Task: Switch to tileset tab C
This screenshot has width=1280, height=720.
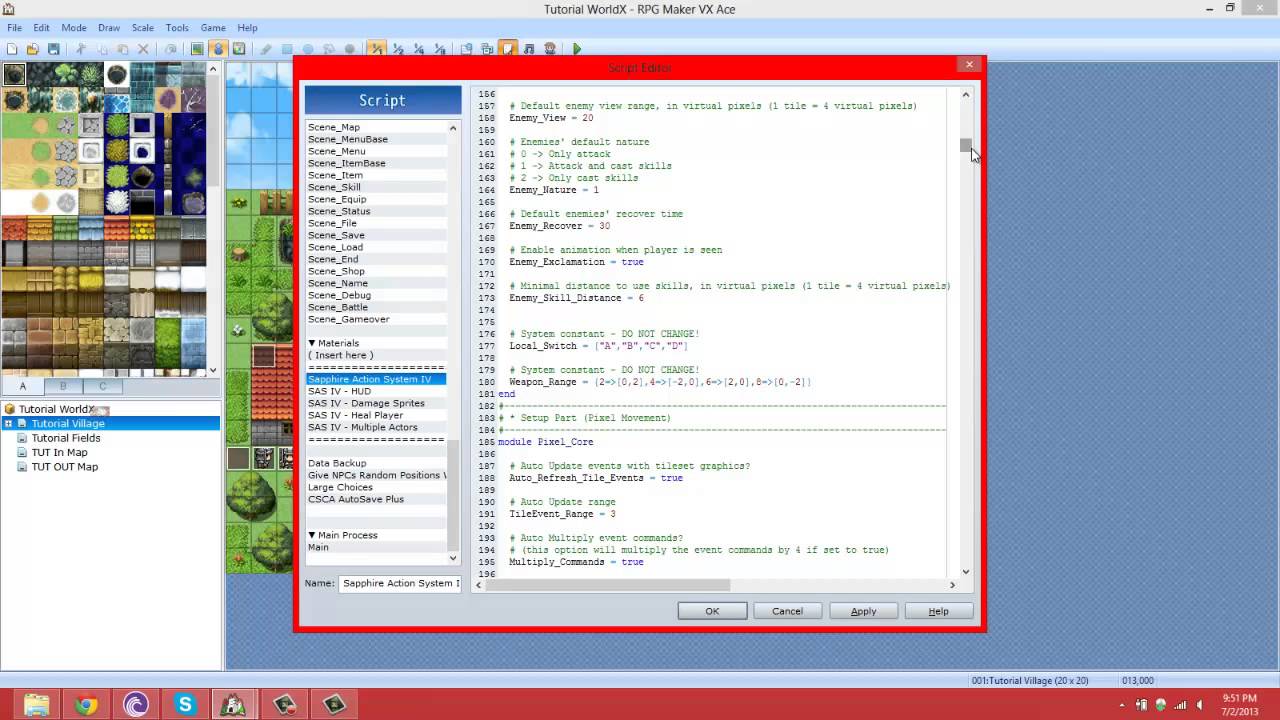Action: (102, 386)
